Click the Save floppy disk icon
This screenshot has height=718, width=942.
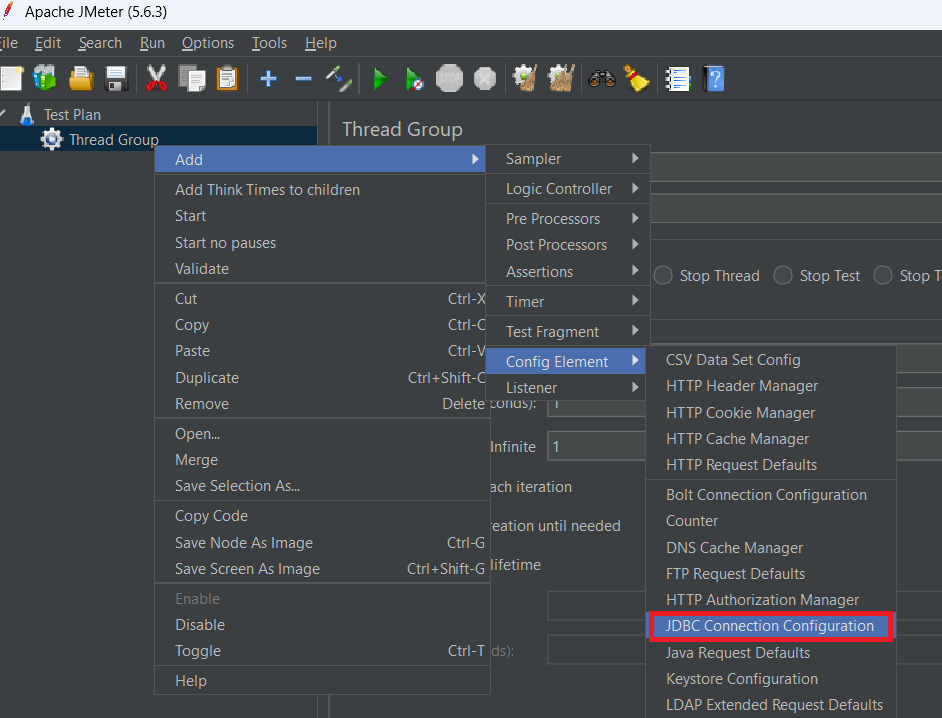[x=116, y=79]
